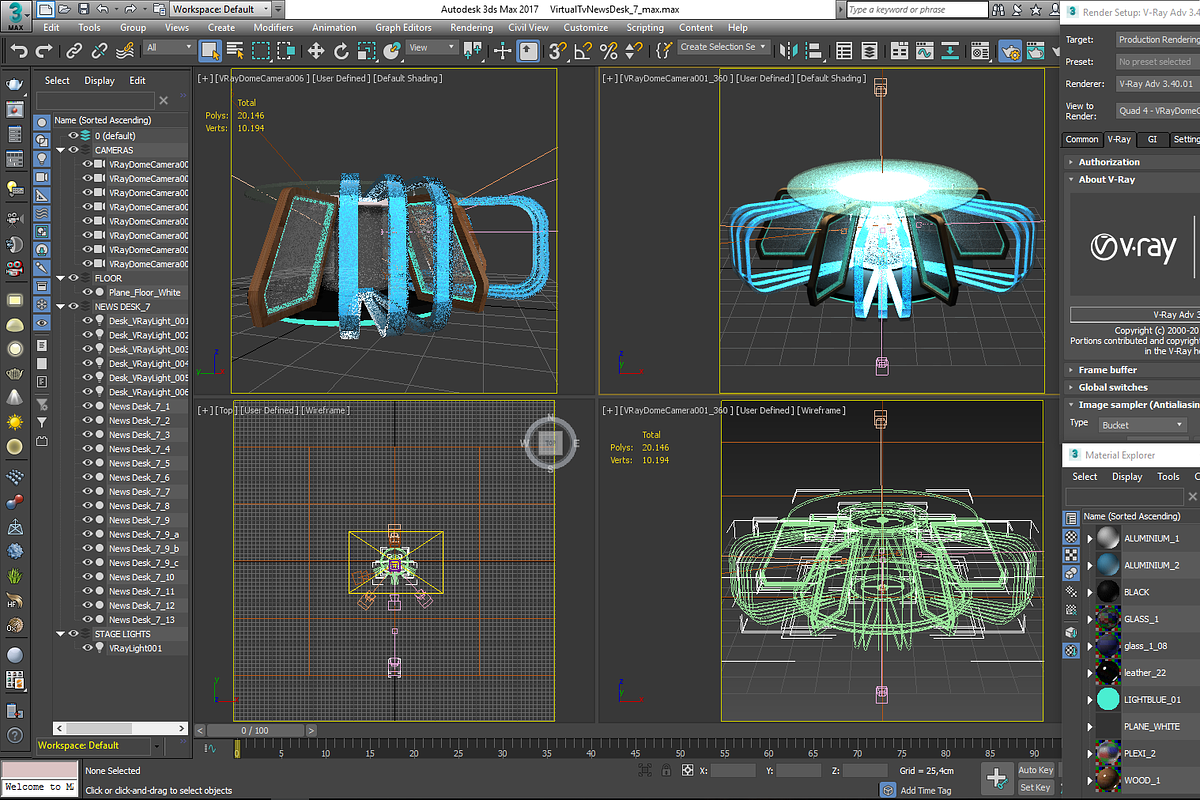Click LIGHTBLUE_01 material swatch
Screen dimensions: 1200x800
(1107, 700)
